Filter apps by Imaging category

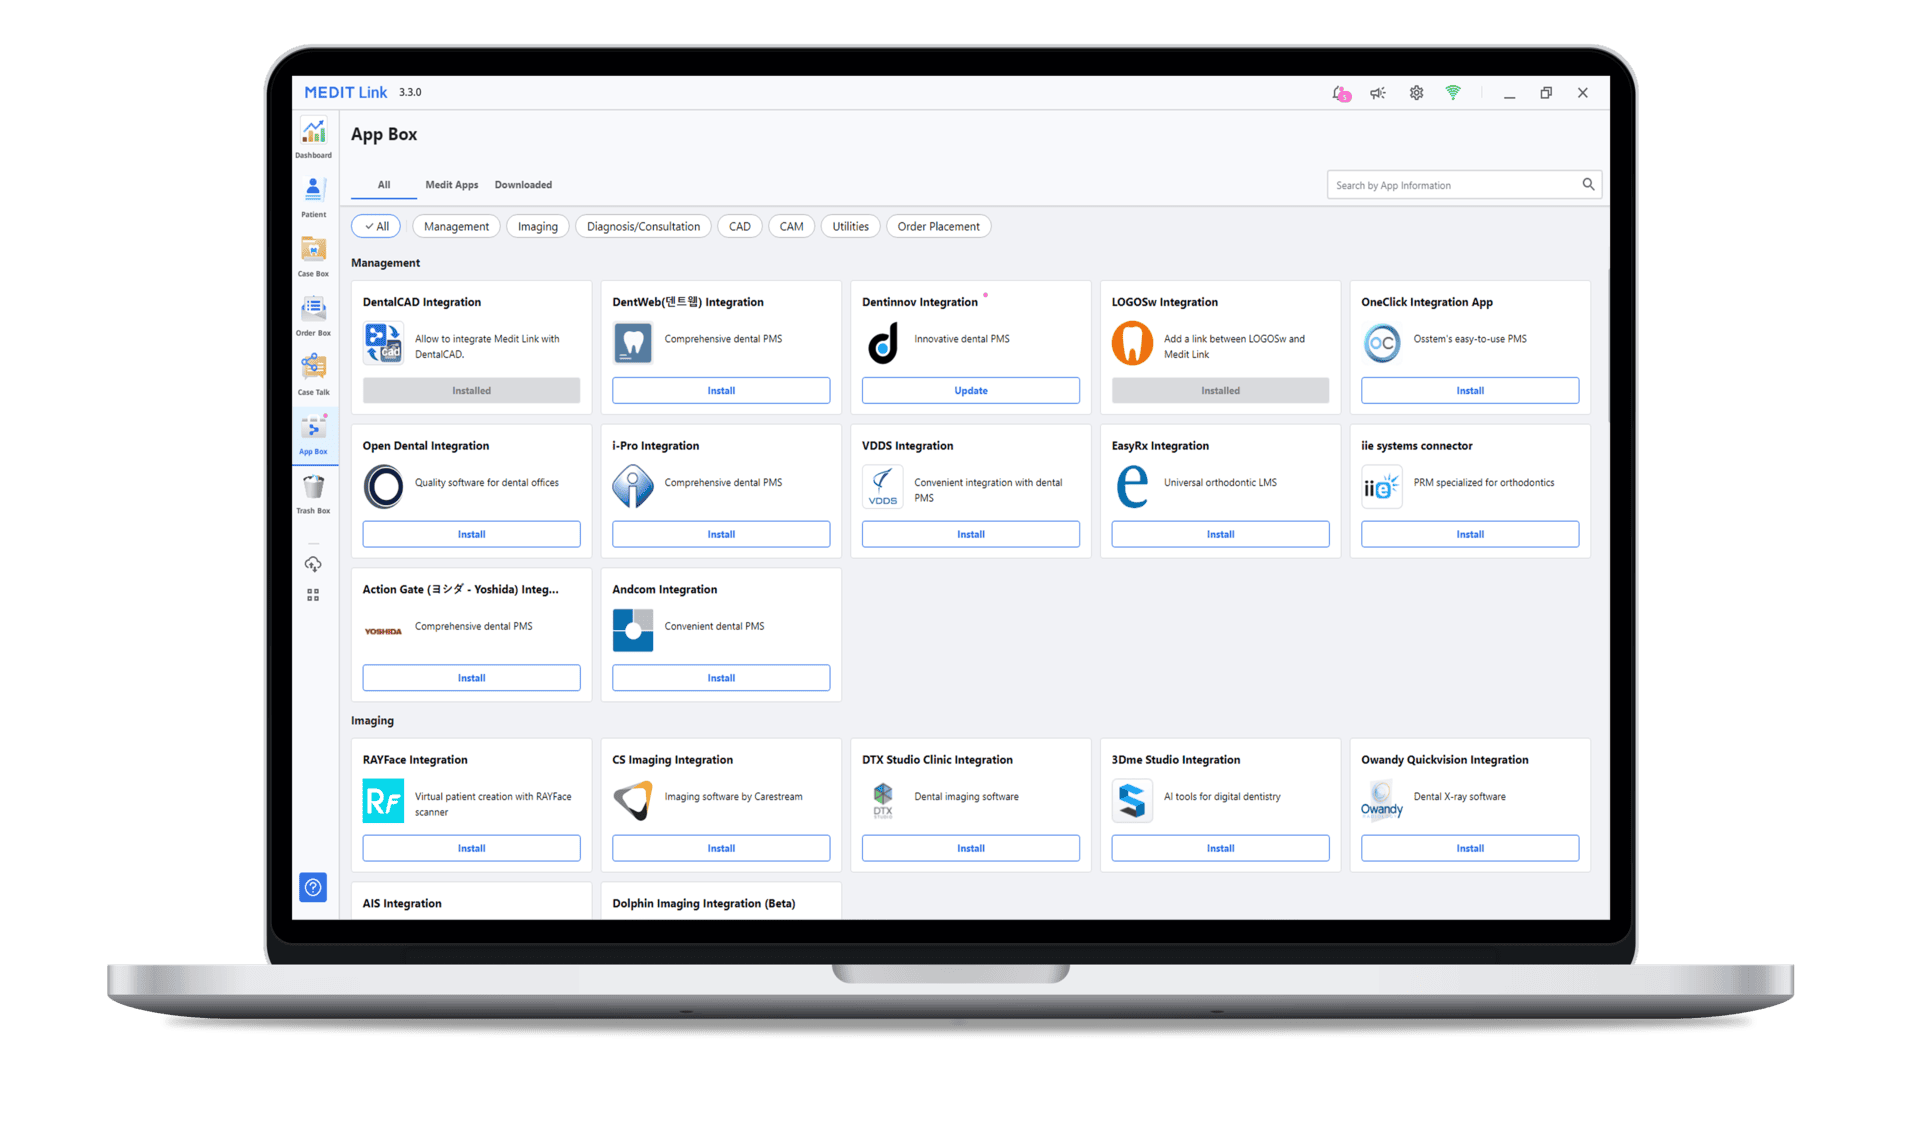click(538, 227)
